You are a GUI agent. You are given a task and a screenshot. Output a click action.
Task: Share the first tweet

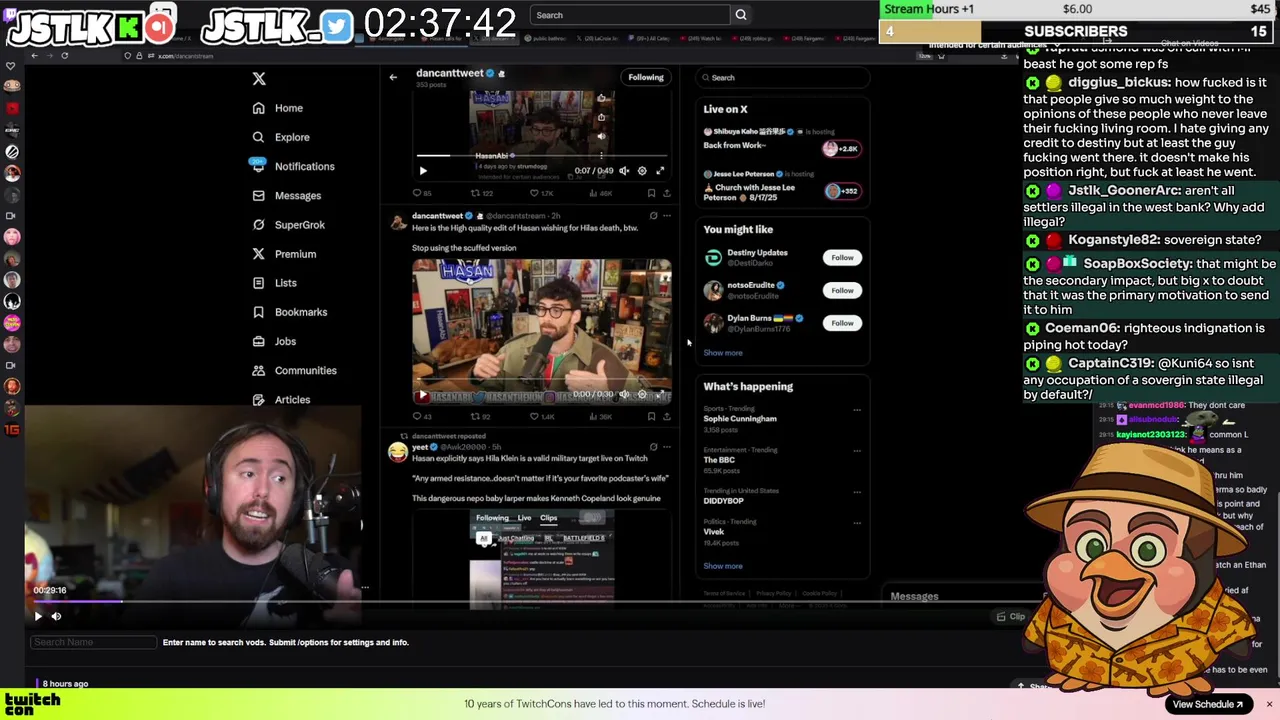666,193
